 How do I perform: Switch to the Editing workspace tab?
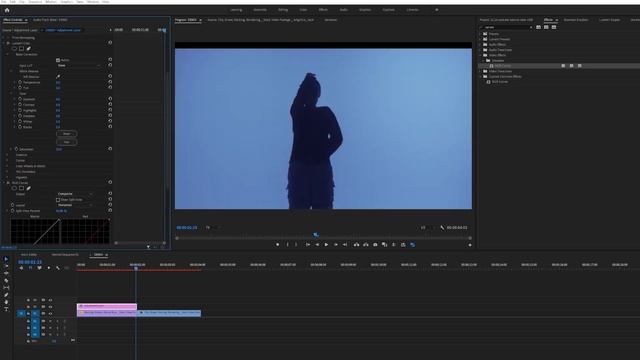pos(283,10)
